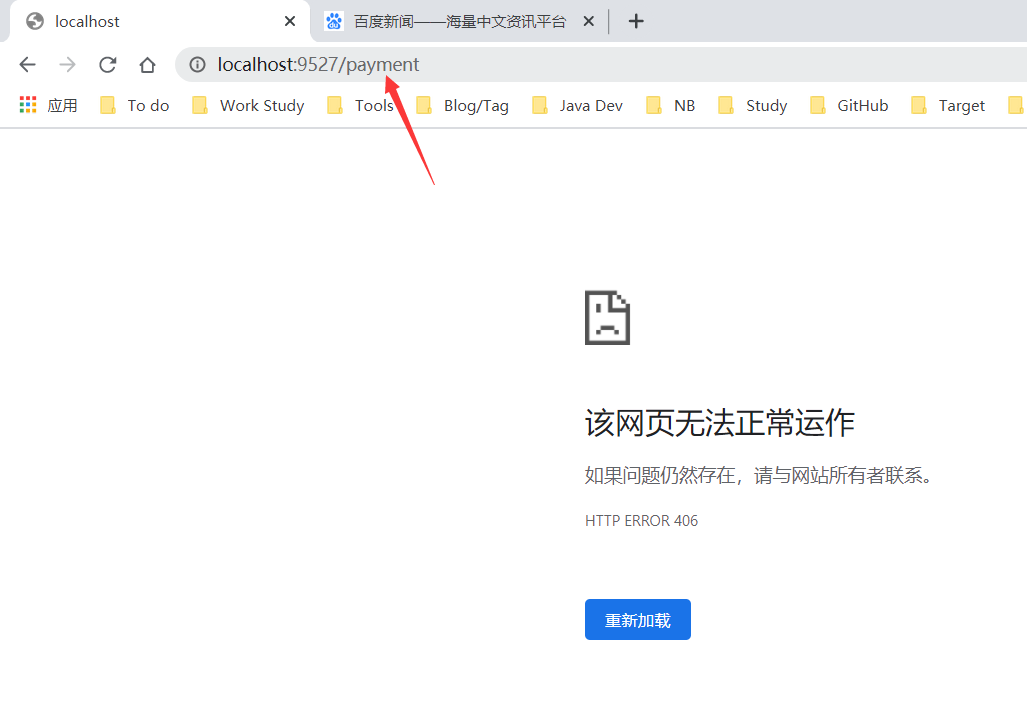1027x715 pixels.
Task: Click the address bar showing localhost:9527/payment
Action: coord(601,64)
